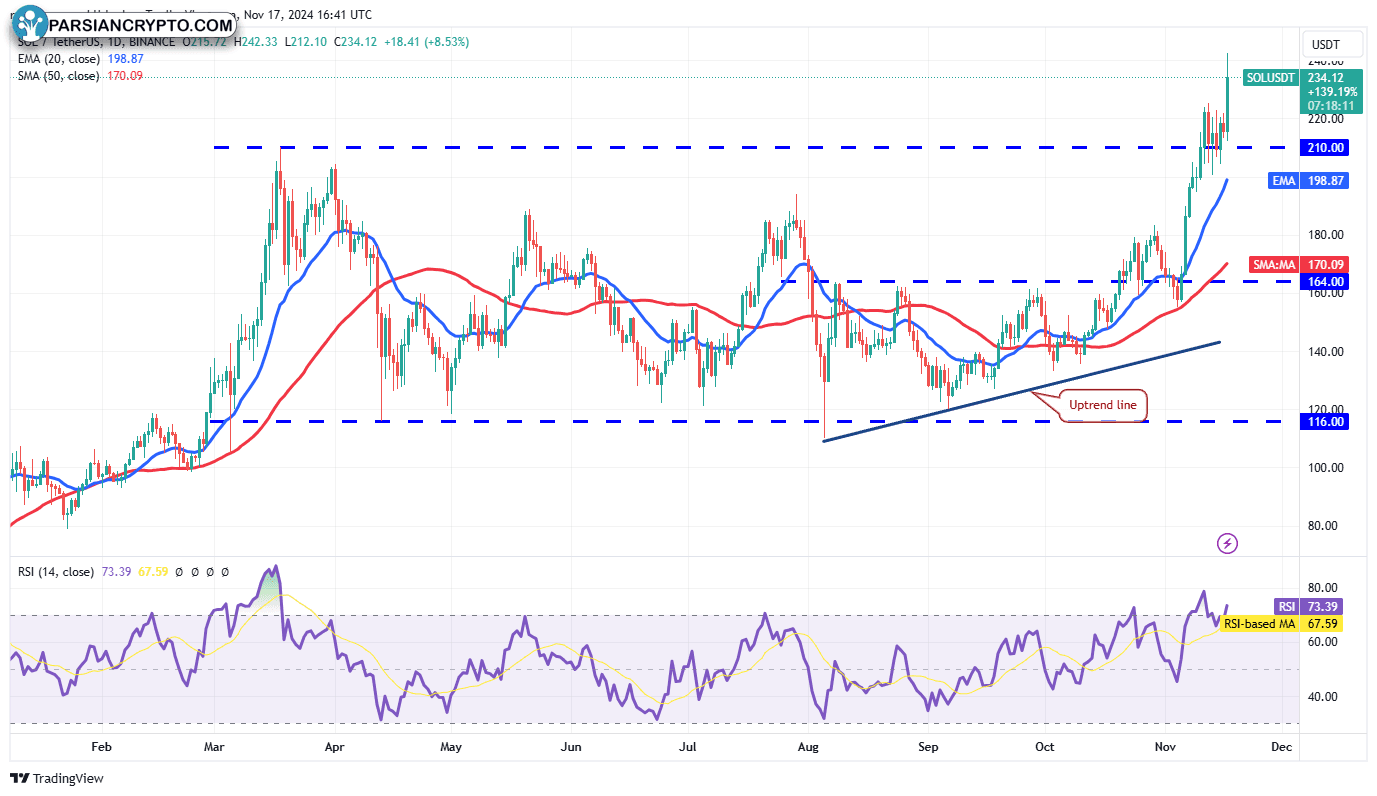The image size is (1377, 796).
Task: Click the red SMA:MA axis tag
Action: click(x=1273, y=265)
